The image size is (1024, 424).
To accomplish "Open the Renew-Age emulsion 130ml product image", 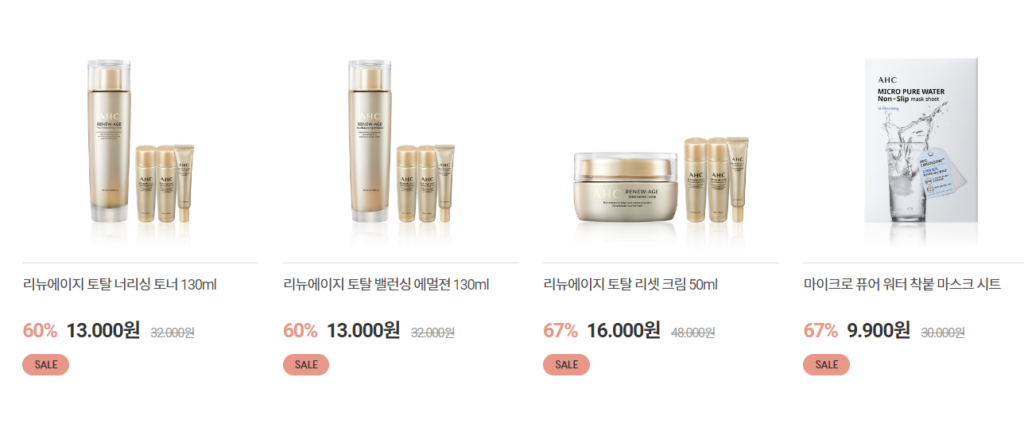I will pos(401,141).
